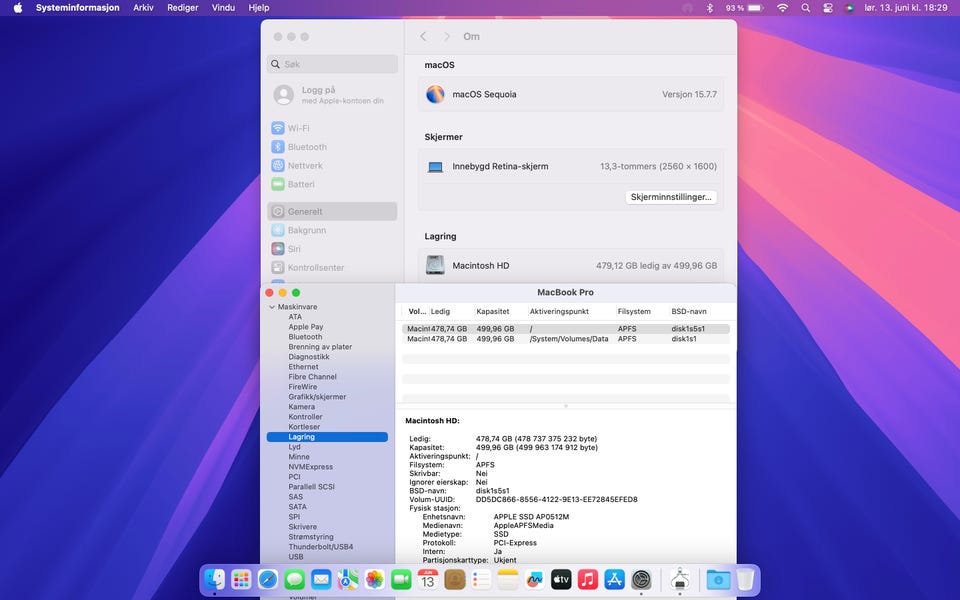Select volume row with BSD-navn disk1s5s1

point(566,329)
